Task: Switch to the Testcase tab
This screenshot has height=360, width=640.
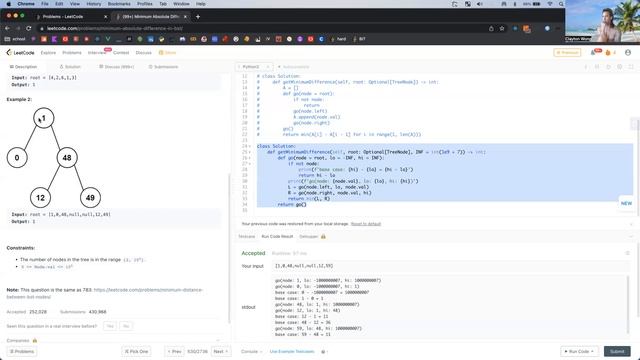Action: click(x=247, y=237)
